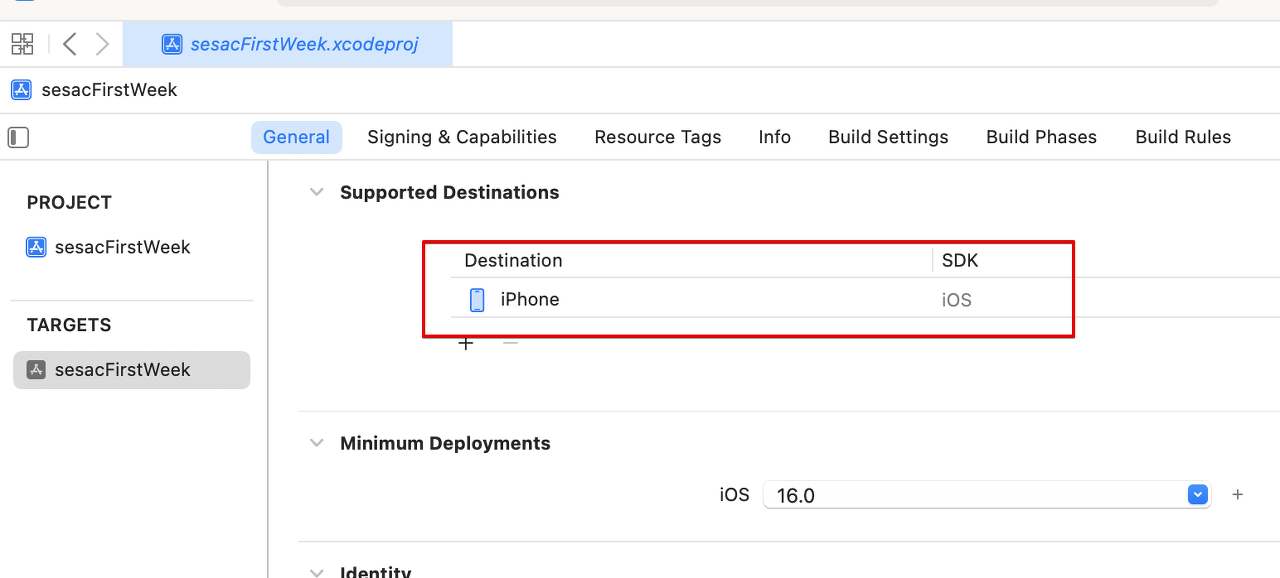Collapse the Identity section chevron
The image size is (1280, 578).
pyautogui.click(x=317, y=573)
